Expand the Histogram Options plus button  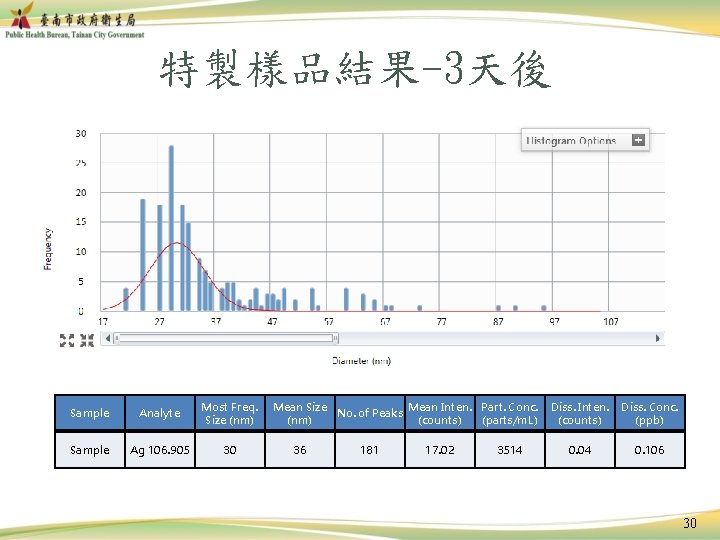(638, 140)
